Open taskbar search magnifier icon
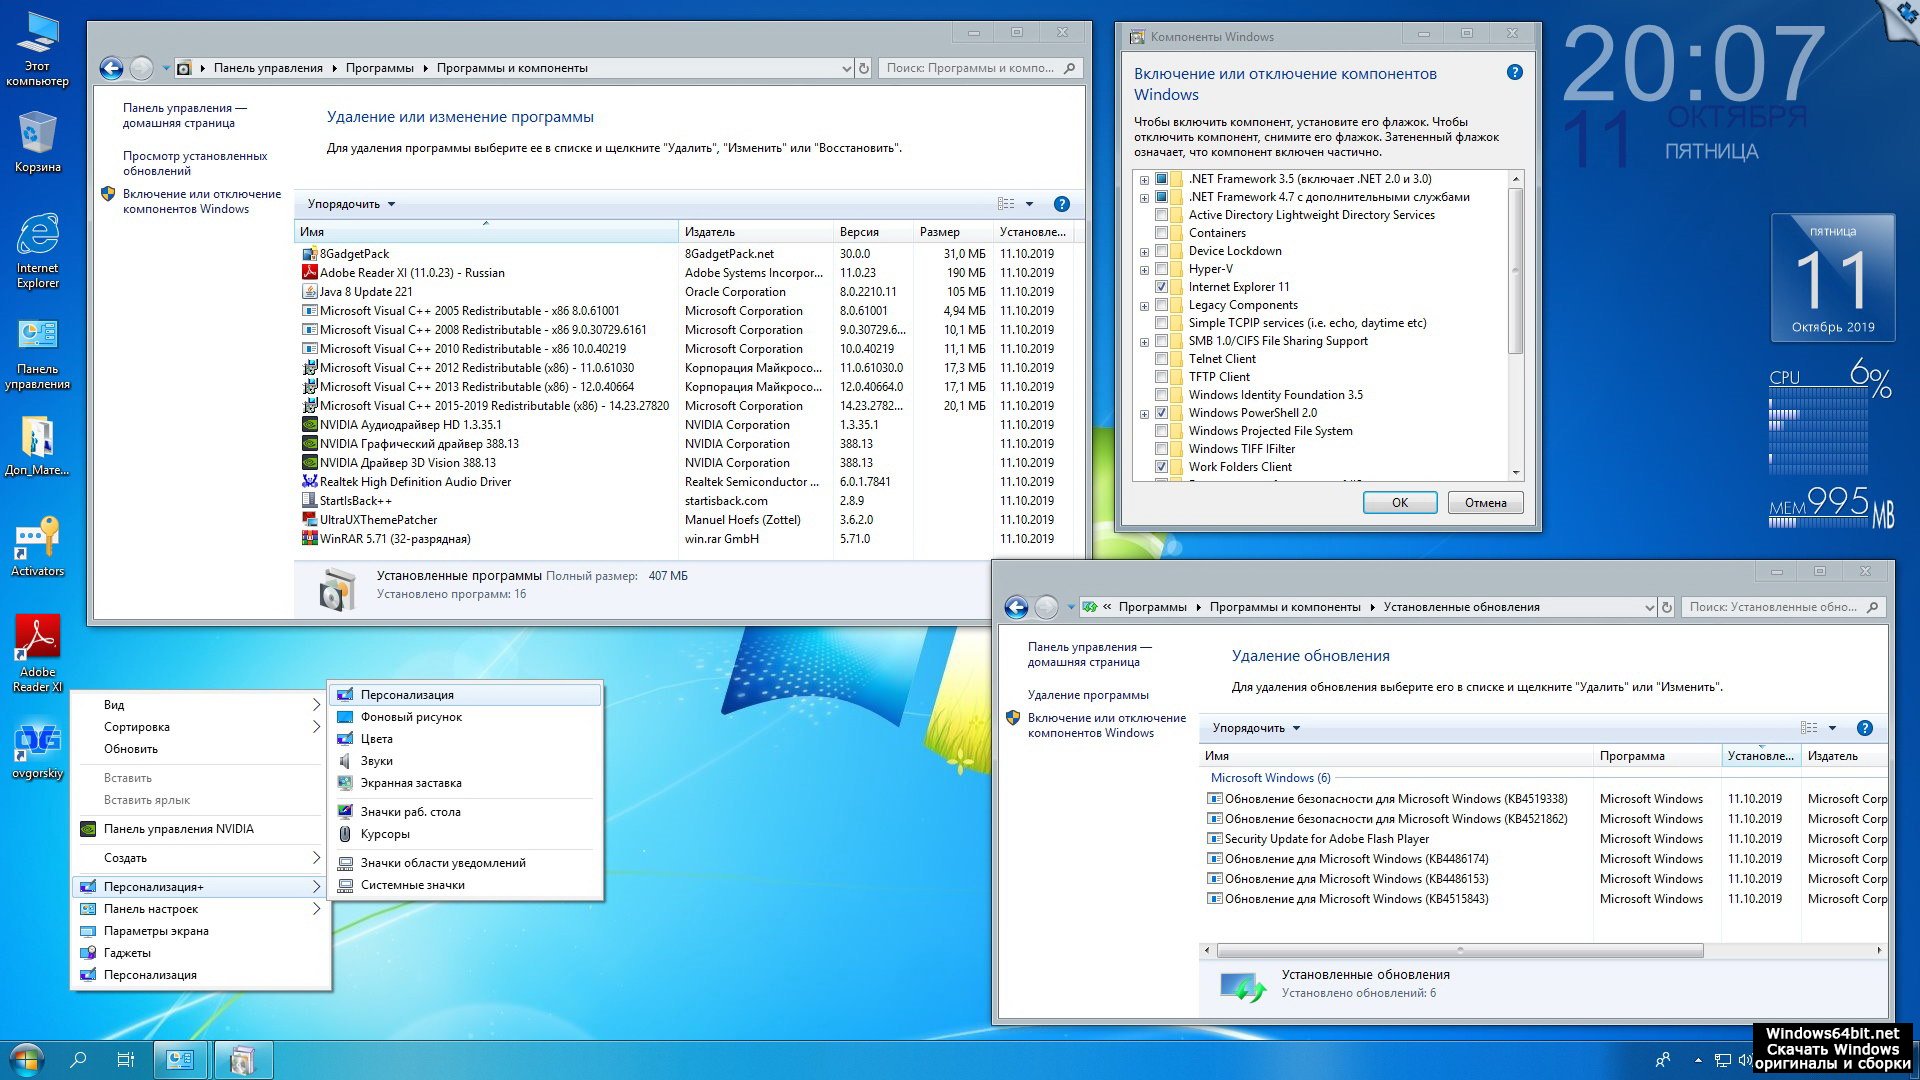The height and width of the screenshot is (1080, 1920). [x=78, y=1059]
